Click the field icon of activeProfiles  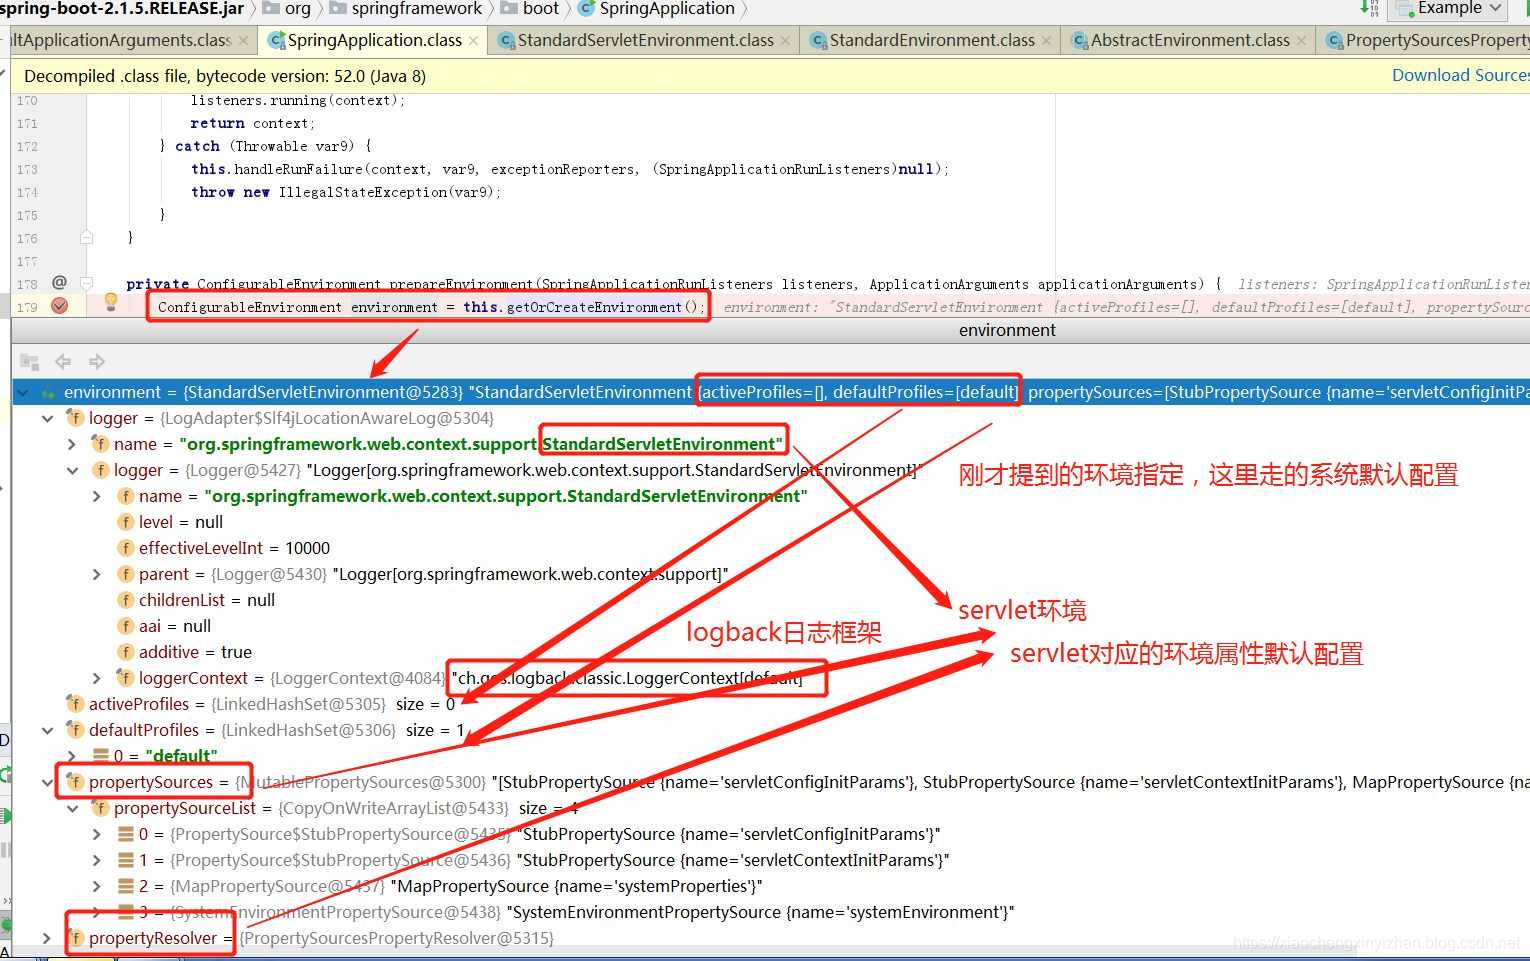[75, 704]
